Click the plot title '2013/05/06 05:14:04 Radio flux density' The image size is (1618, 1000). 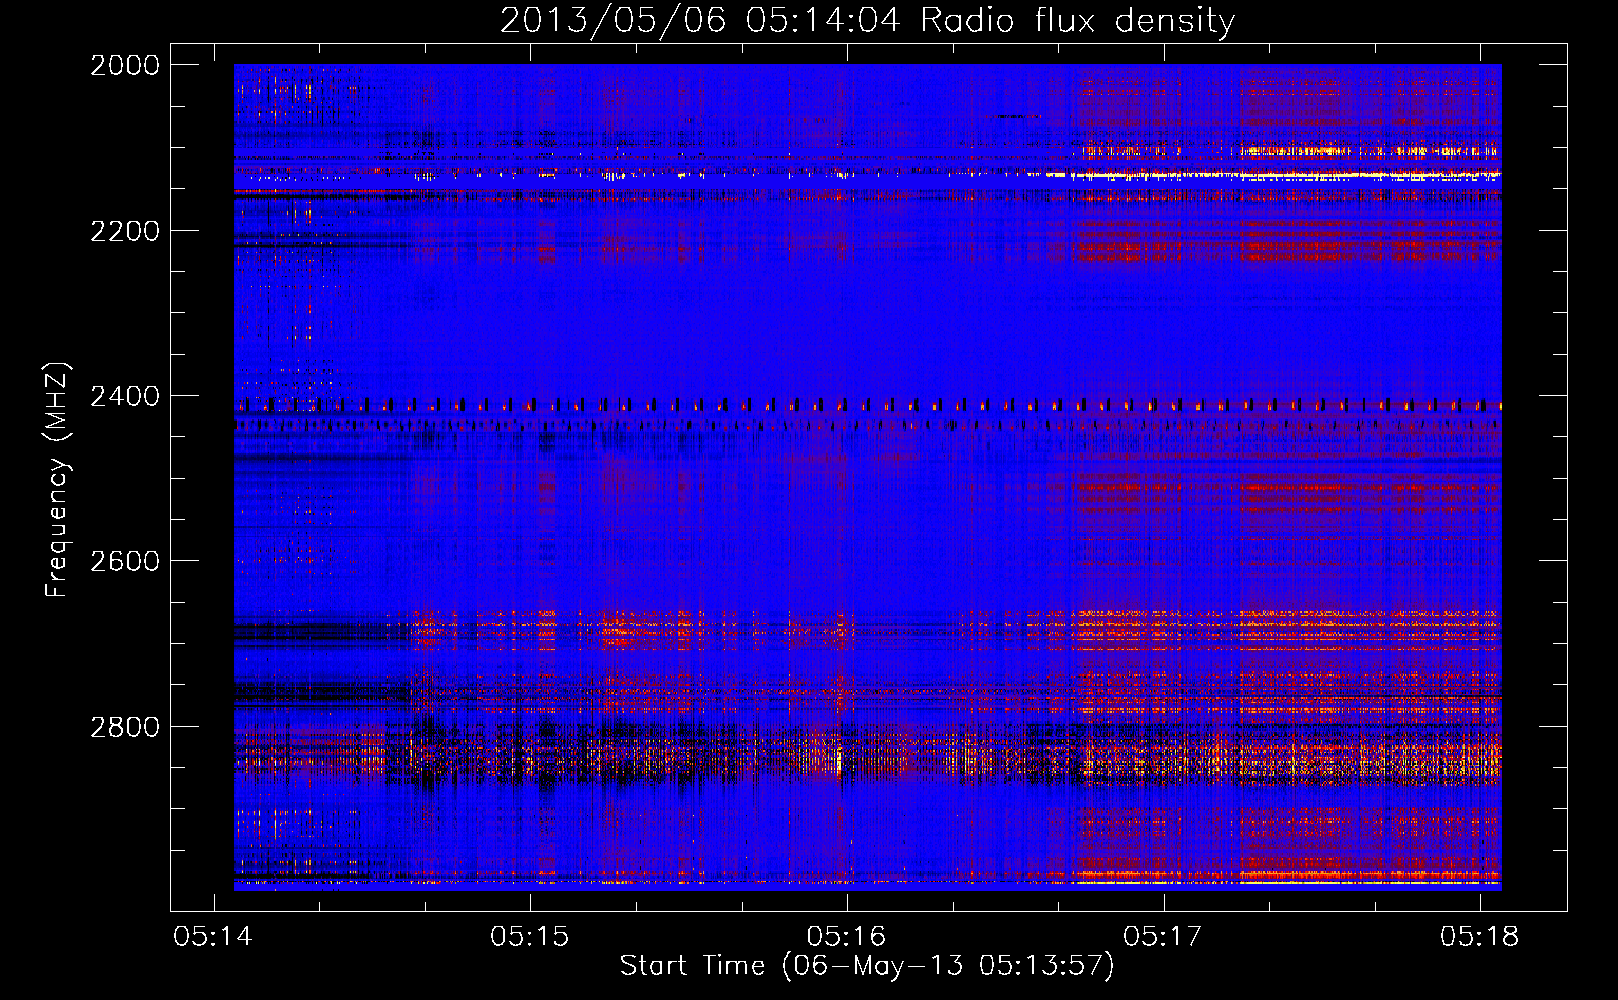click(867, 20)
